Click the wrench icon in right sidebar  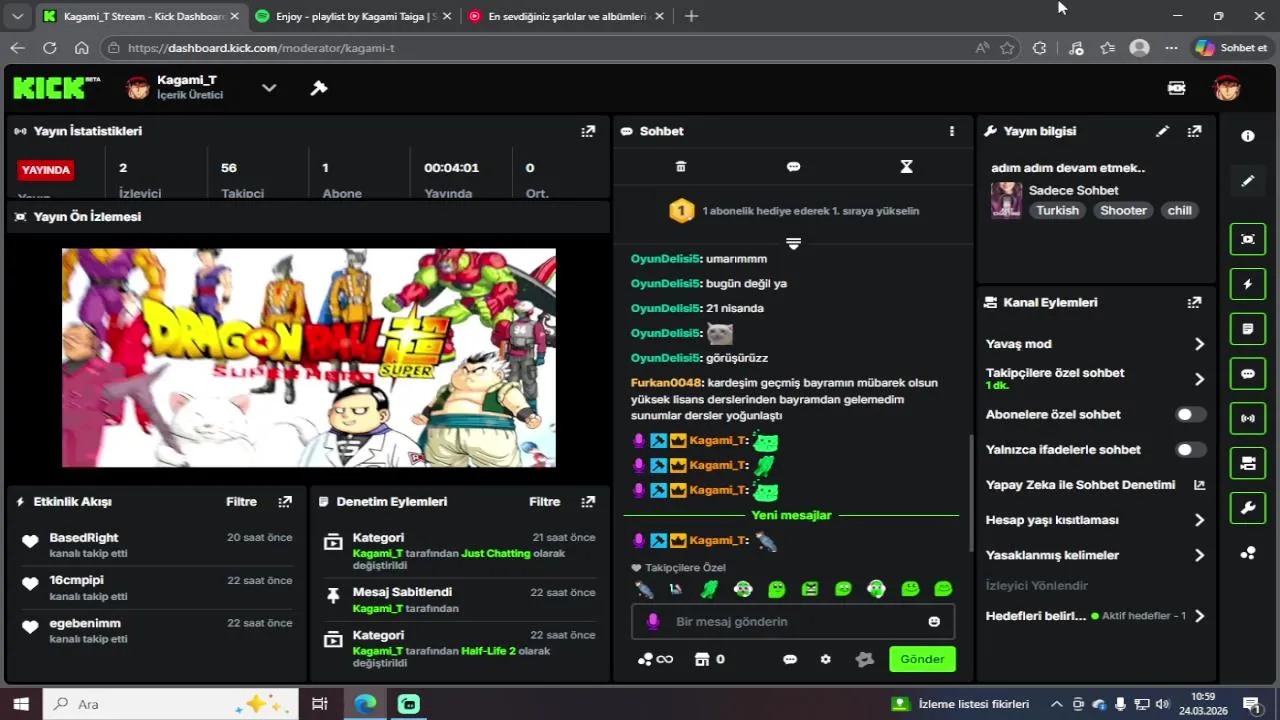point(1248,508)
